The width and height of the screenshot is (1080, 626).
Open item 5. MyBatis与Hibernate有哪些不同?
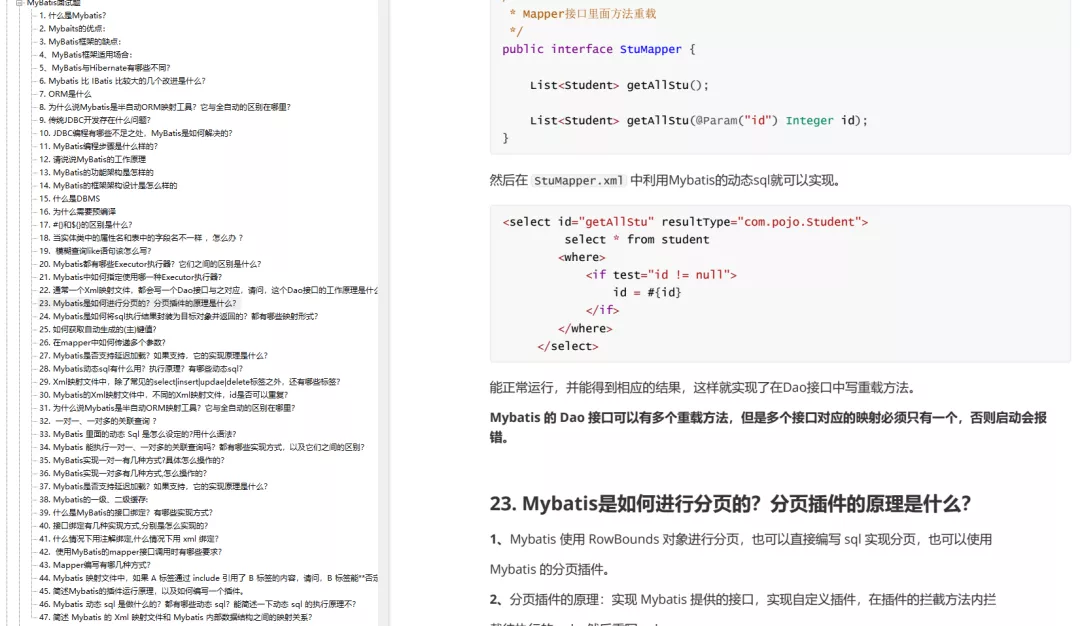[105, 67]
